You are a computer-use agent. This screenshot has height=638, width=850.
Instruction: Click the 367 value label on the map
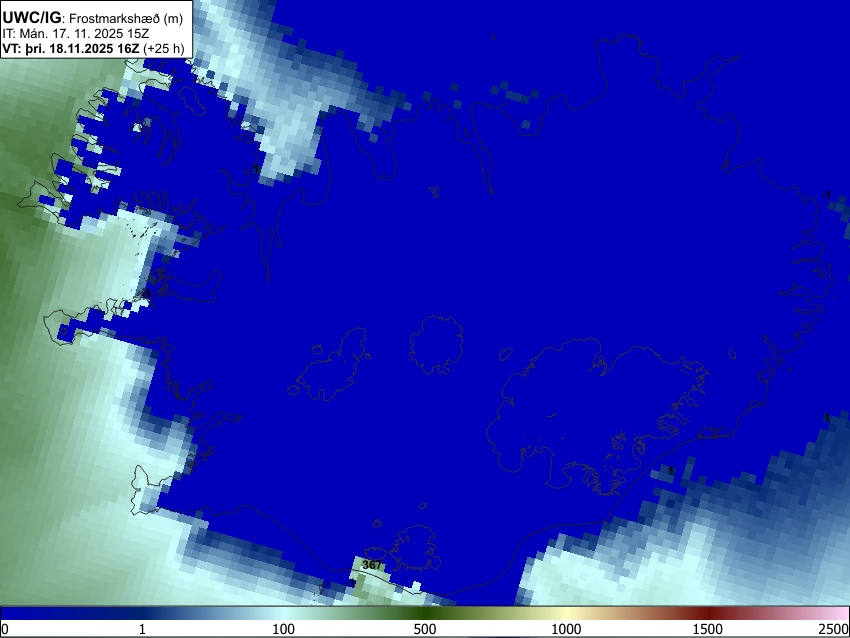(x=372, y=565)
